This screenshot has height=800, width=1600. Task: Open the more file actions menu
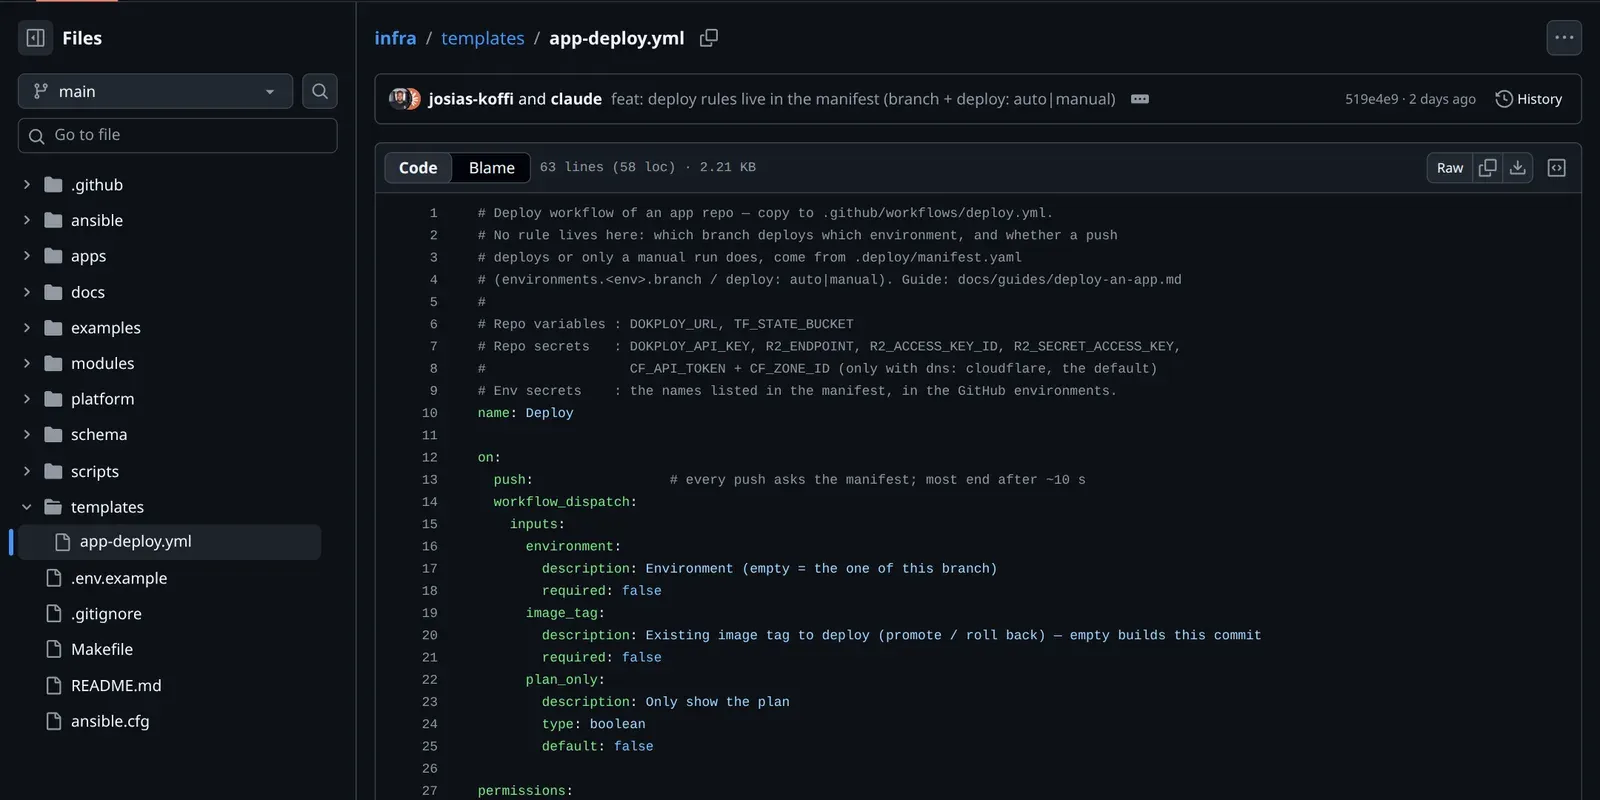(1564, 38)
